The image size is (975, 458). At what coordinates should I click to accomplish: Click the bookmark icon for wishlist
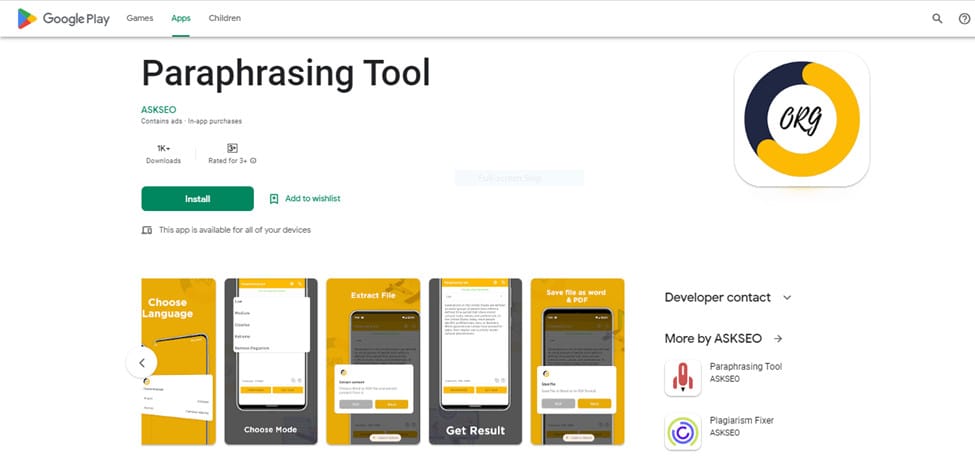click(274, 199)
